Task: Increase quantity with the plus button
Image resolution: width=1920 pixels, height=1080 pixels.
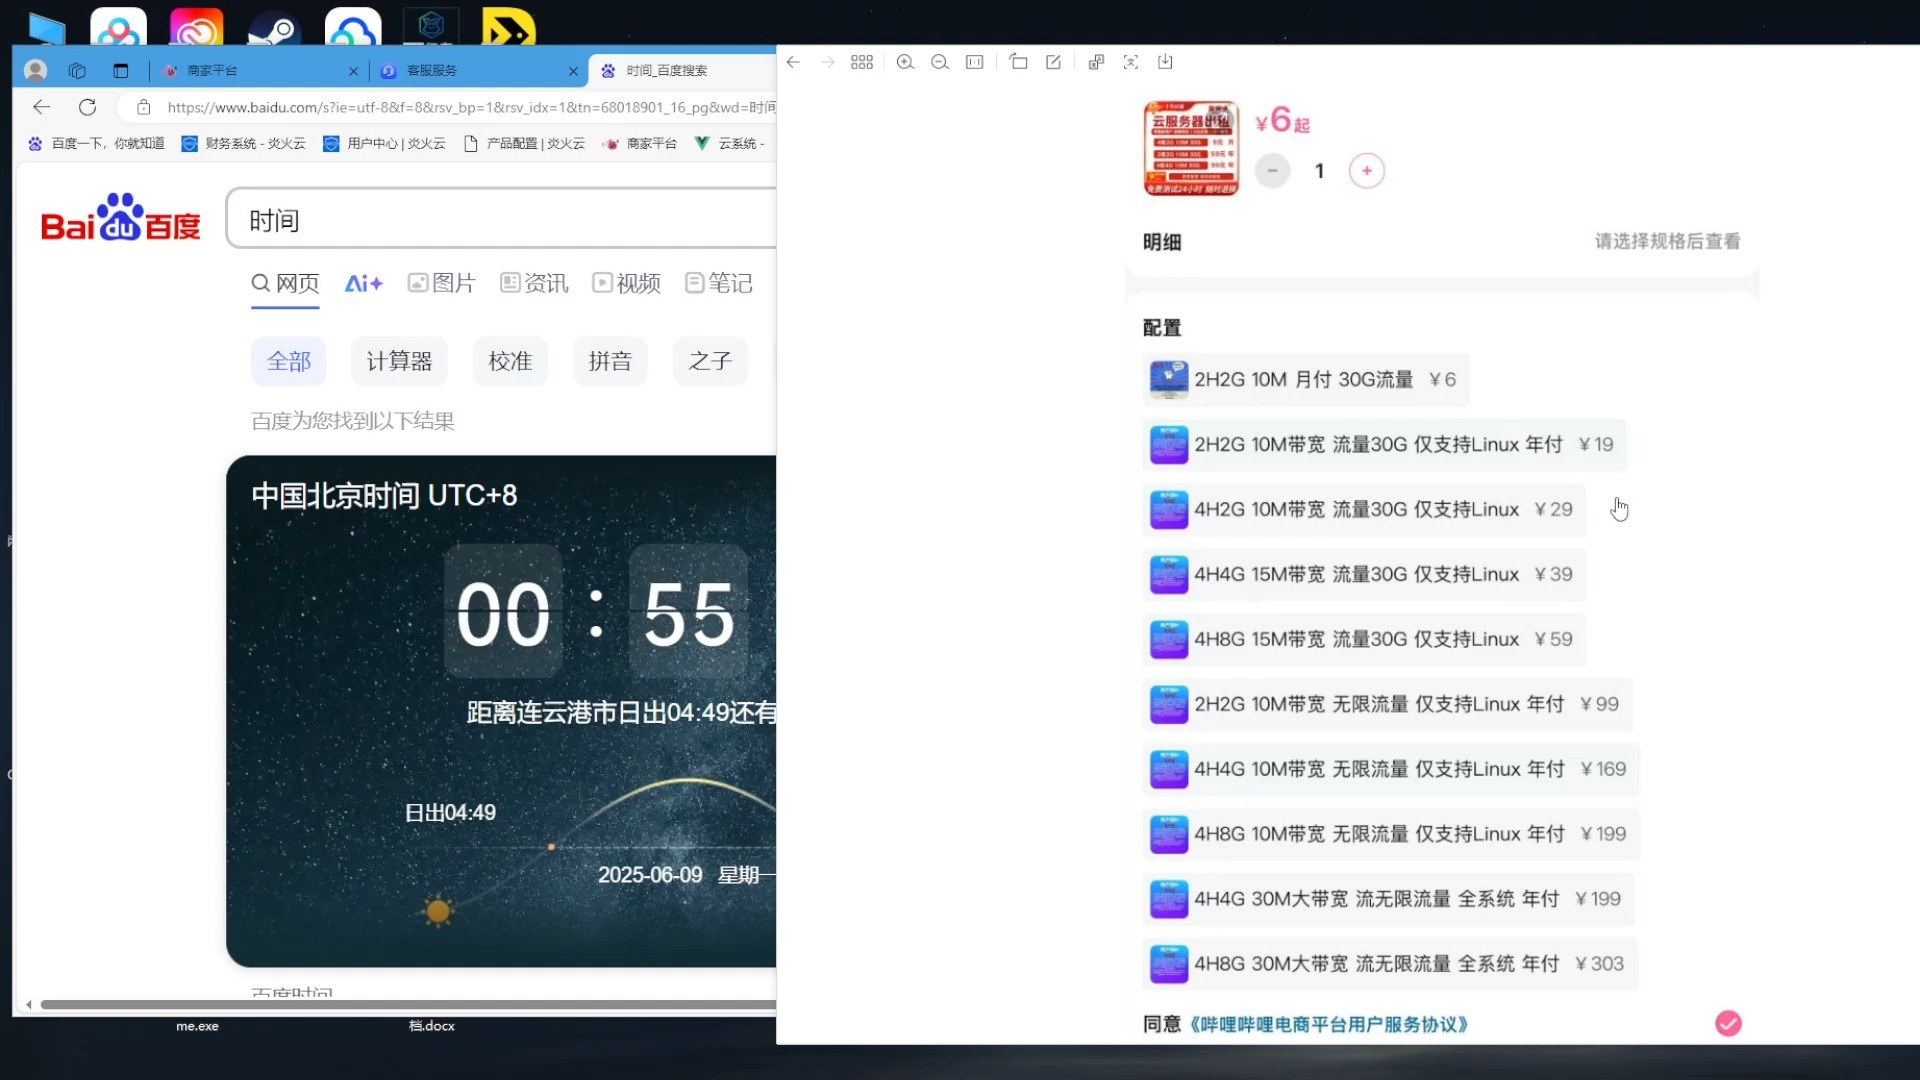Action: tap(1366, 171)
